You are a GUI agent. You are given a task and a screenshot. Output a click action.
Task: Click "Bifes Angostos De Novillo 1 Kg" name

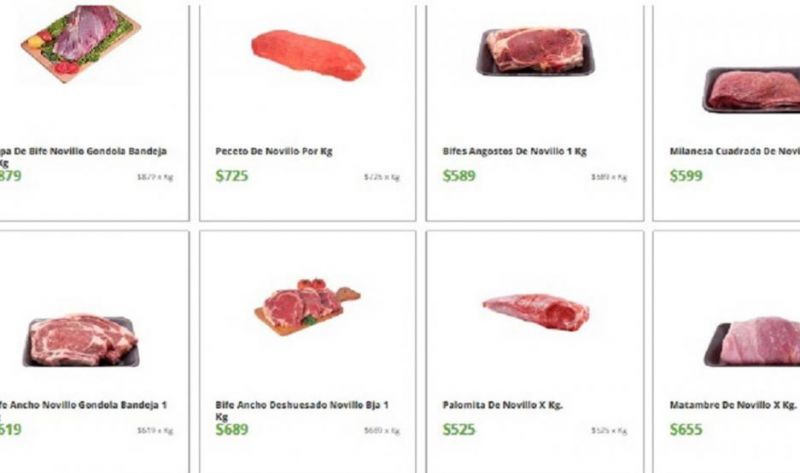point(514,152)
